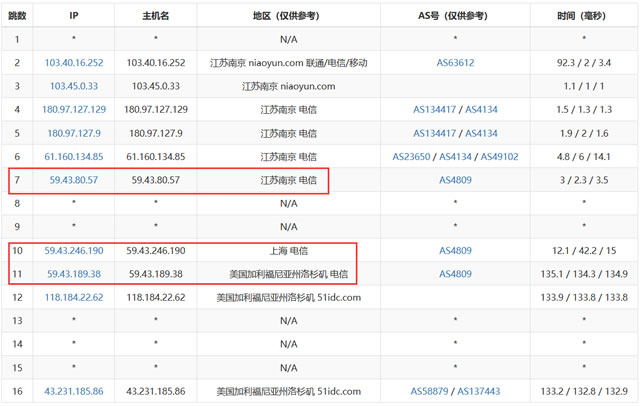
Task: Click AS4809 in the hop 10 row
Action: pos(455,251)
